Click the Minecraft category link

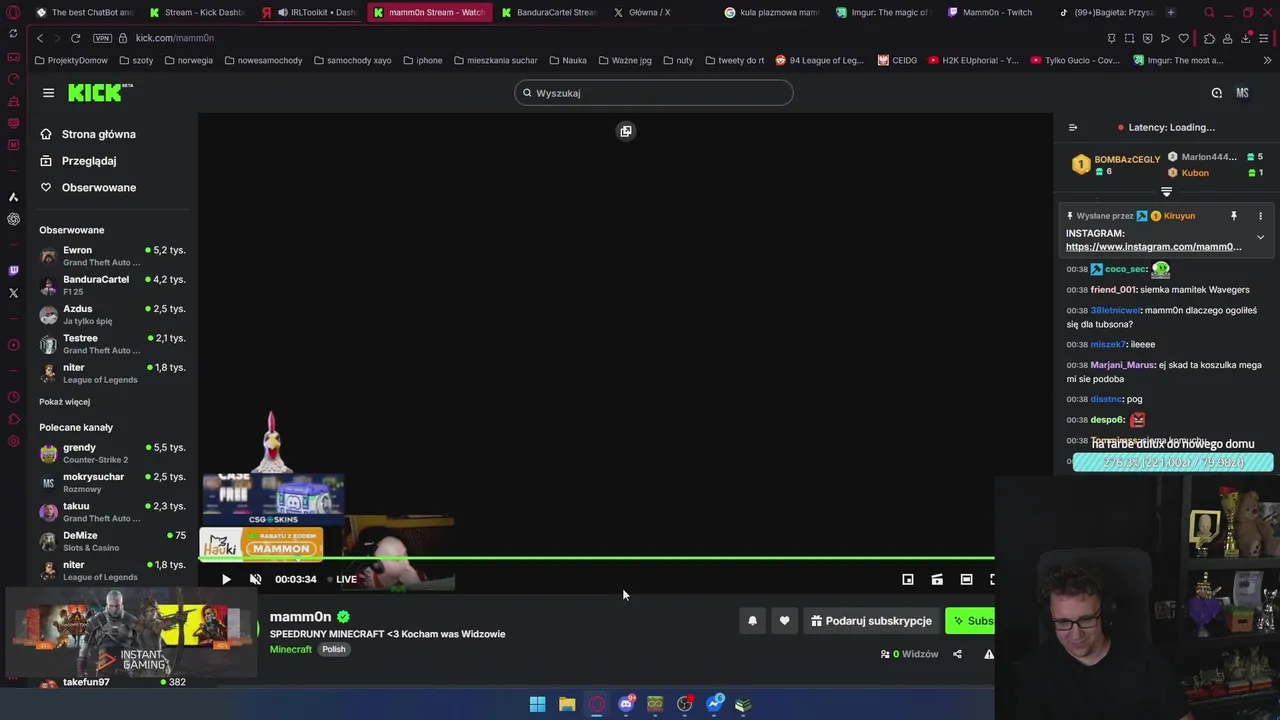pyautogui.click(x=291, y=650)
